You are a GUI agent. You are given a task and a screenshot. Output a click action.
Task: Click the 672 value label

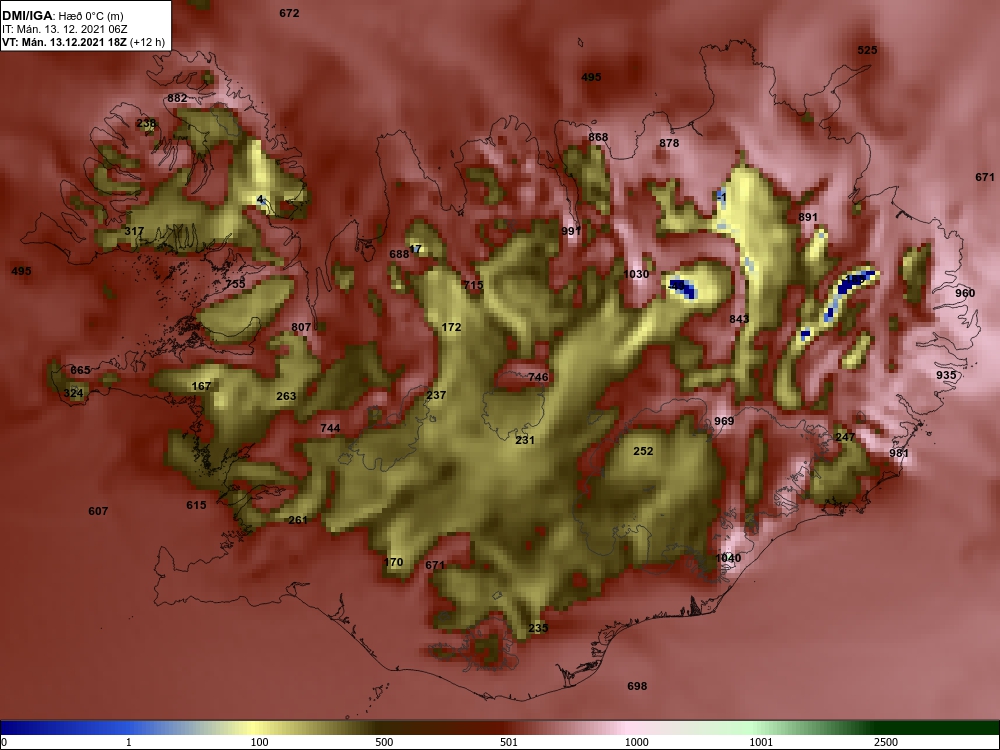point(290,13)
